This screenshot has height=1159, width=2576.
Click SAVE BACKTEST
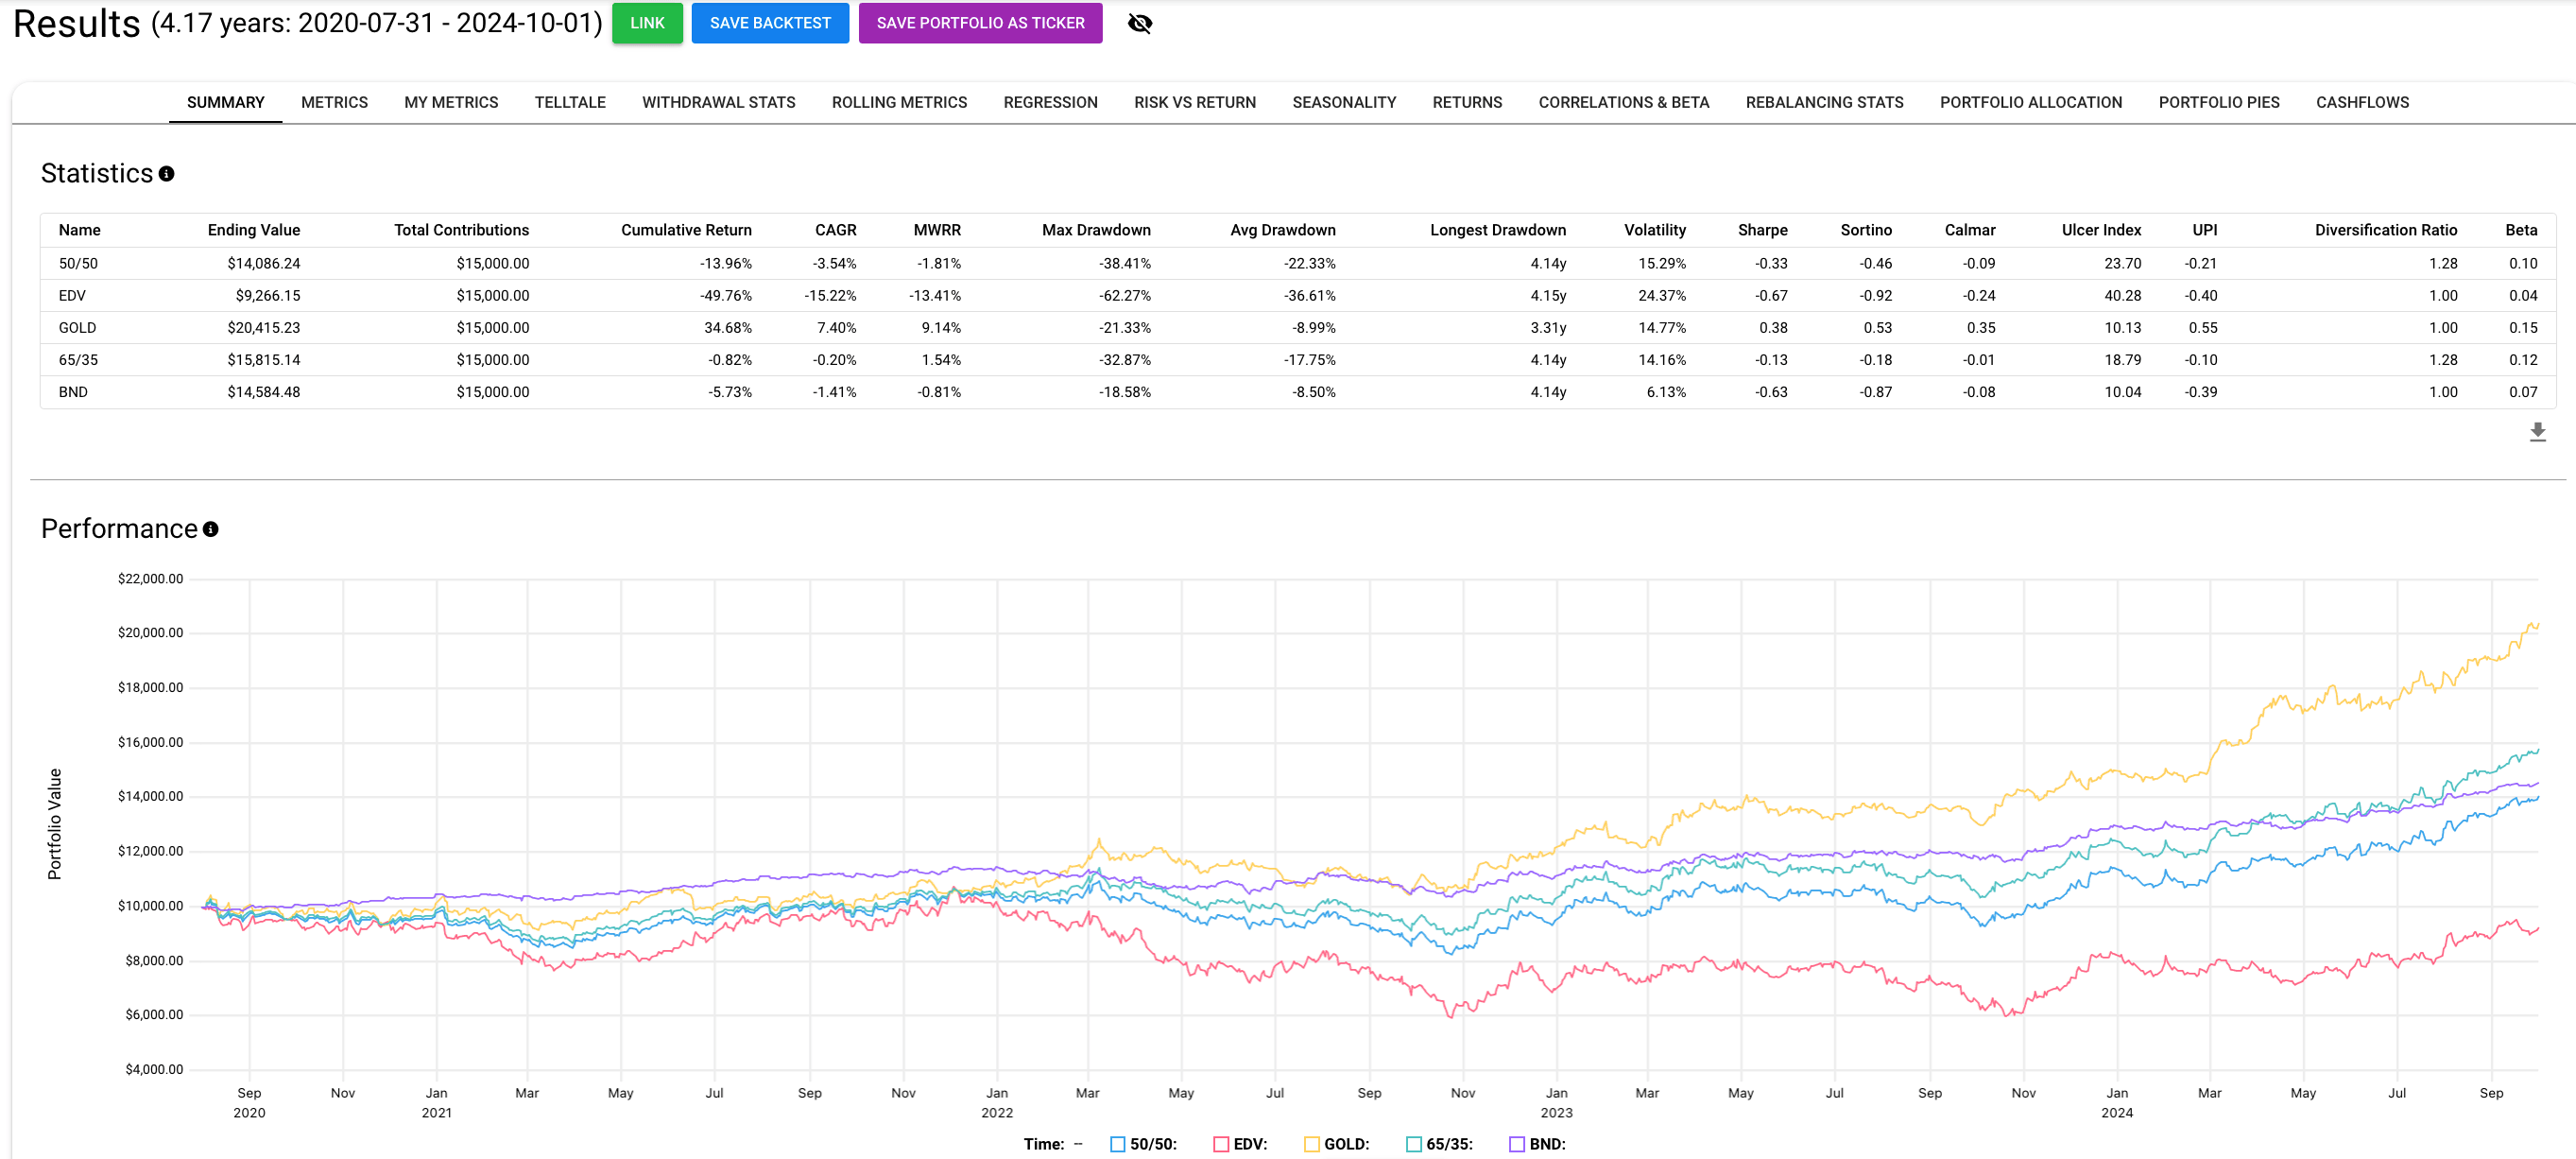click(x=769, y=23)
